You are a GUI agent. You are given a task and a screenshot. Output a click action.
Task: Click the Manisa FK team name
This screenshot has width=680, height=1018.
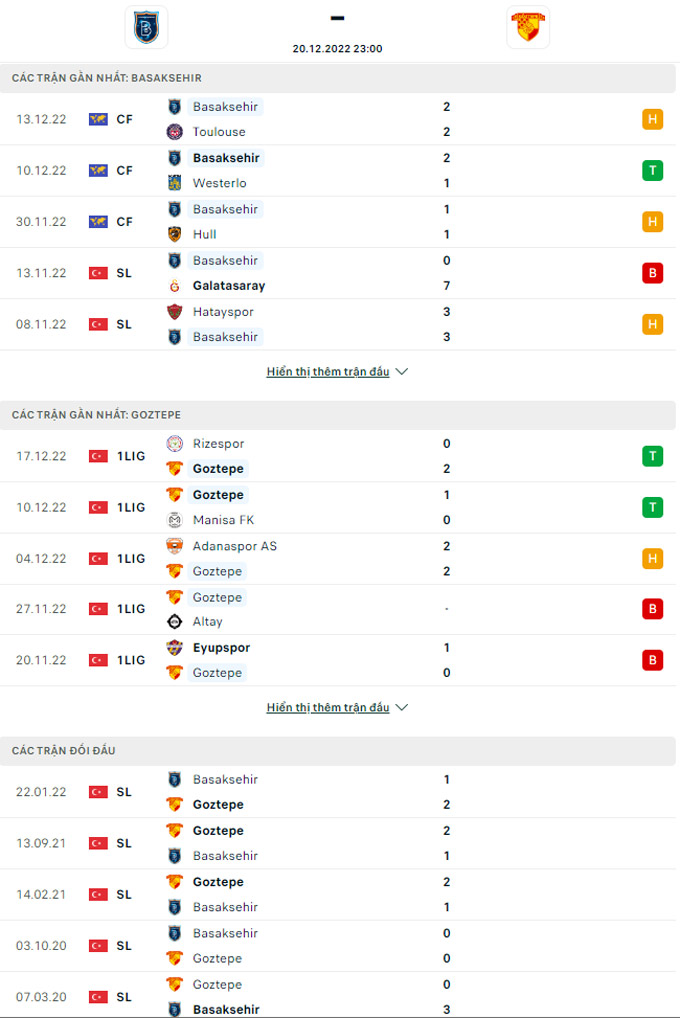[223, 520]
